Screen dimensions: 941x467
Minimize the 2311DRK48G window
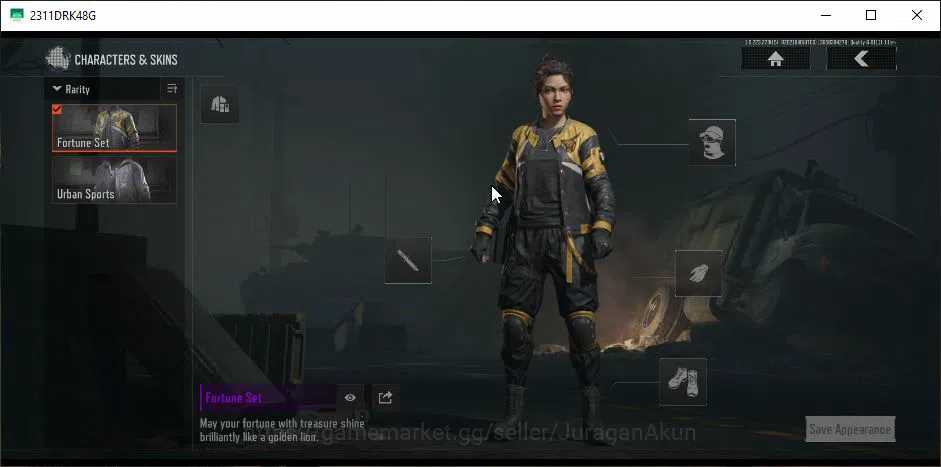[x=825, y=15]
